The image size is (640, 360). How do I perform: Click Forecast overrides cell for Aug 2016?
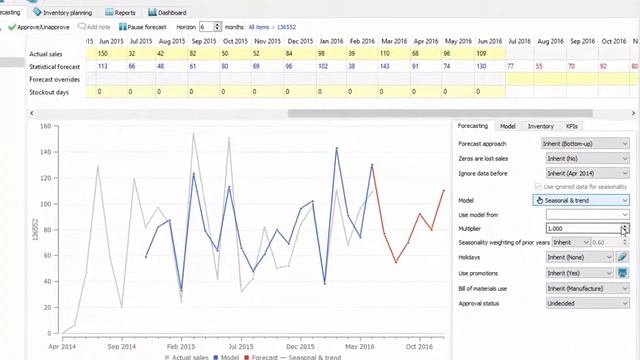(x=550, y=79)
